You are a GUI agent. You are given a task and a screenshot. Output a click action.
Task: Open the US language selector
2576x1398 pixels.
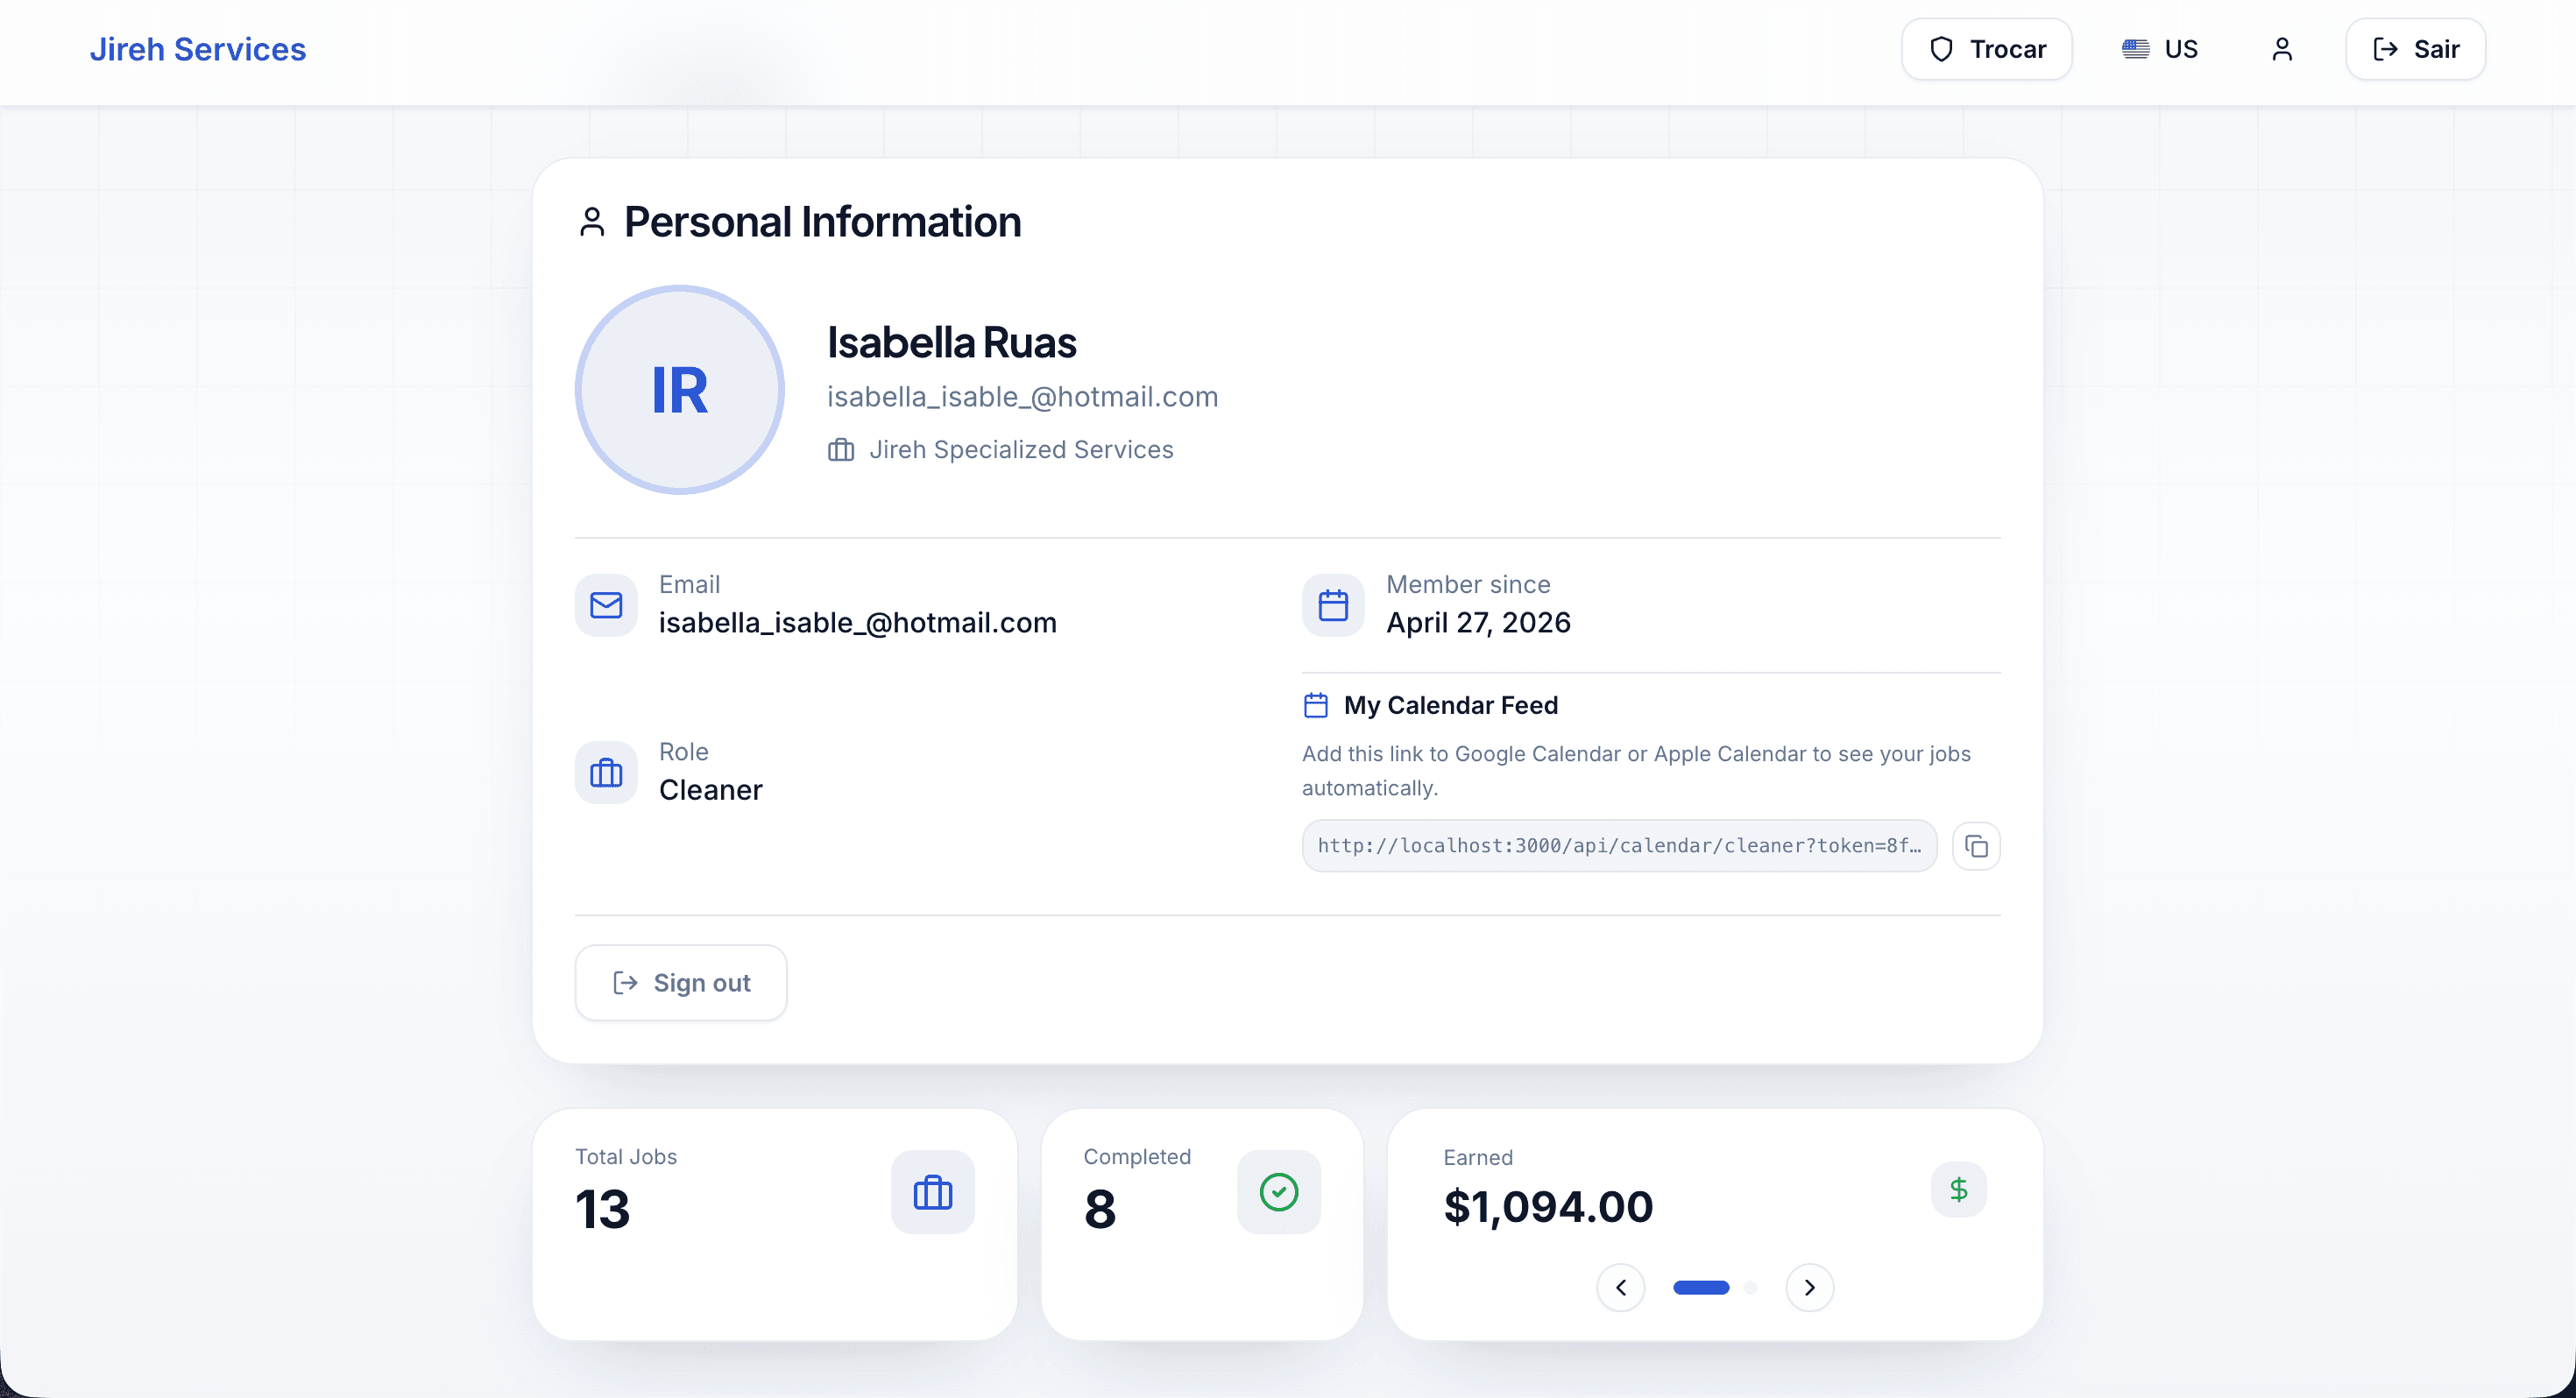tap(2160, 49)
